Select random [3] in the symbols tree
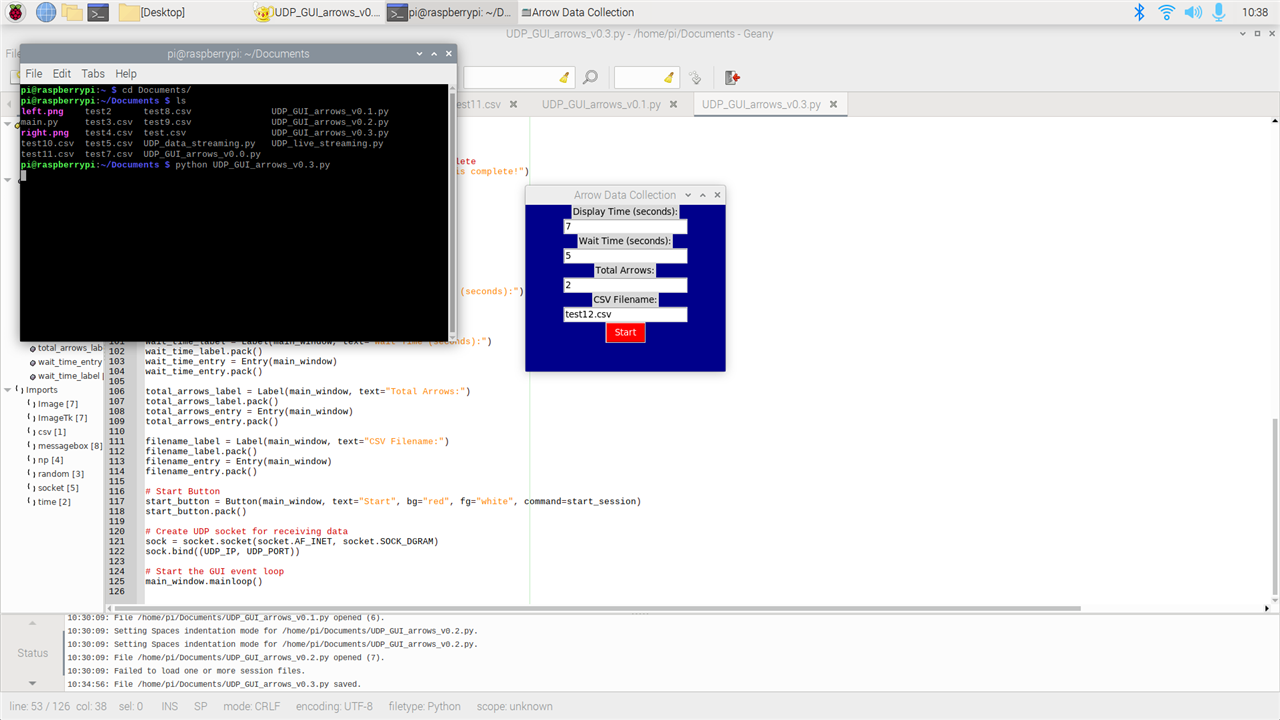This screenshot has height=720, width=1280. [x=61, y=474]
